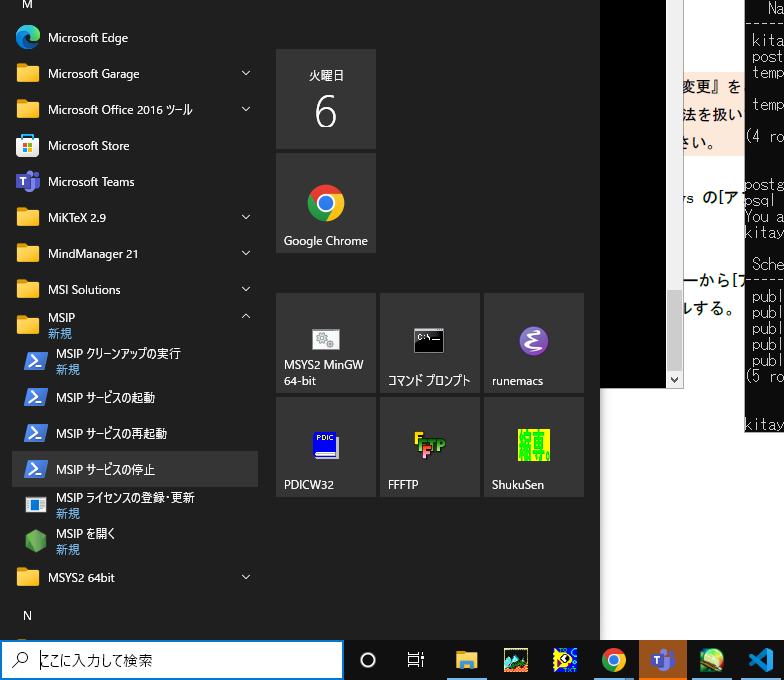Image resolution: width=784 pixels, height=680 pixels.
Task: Click the Visual Studio Code taskbar icon
Action: [761, 660]
